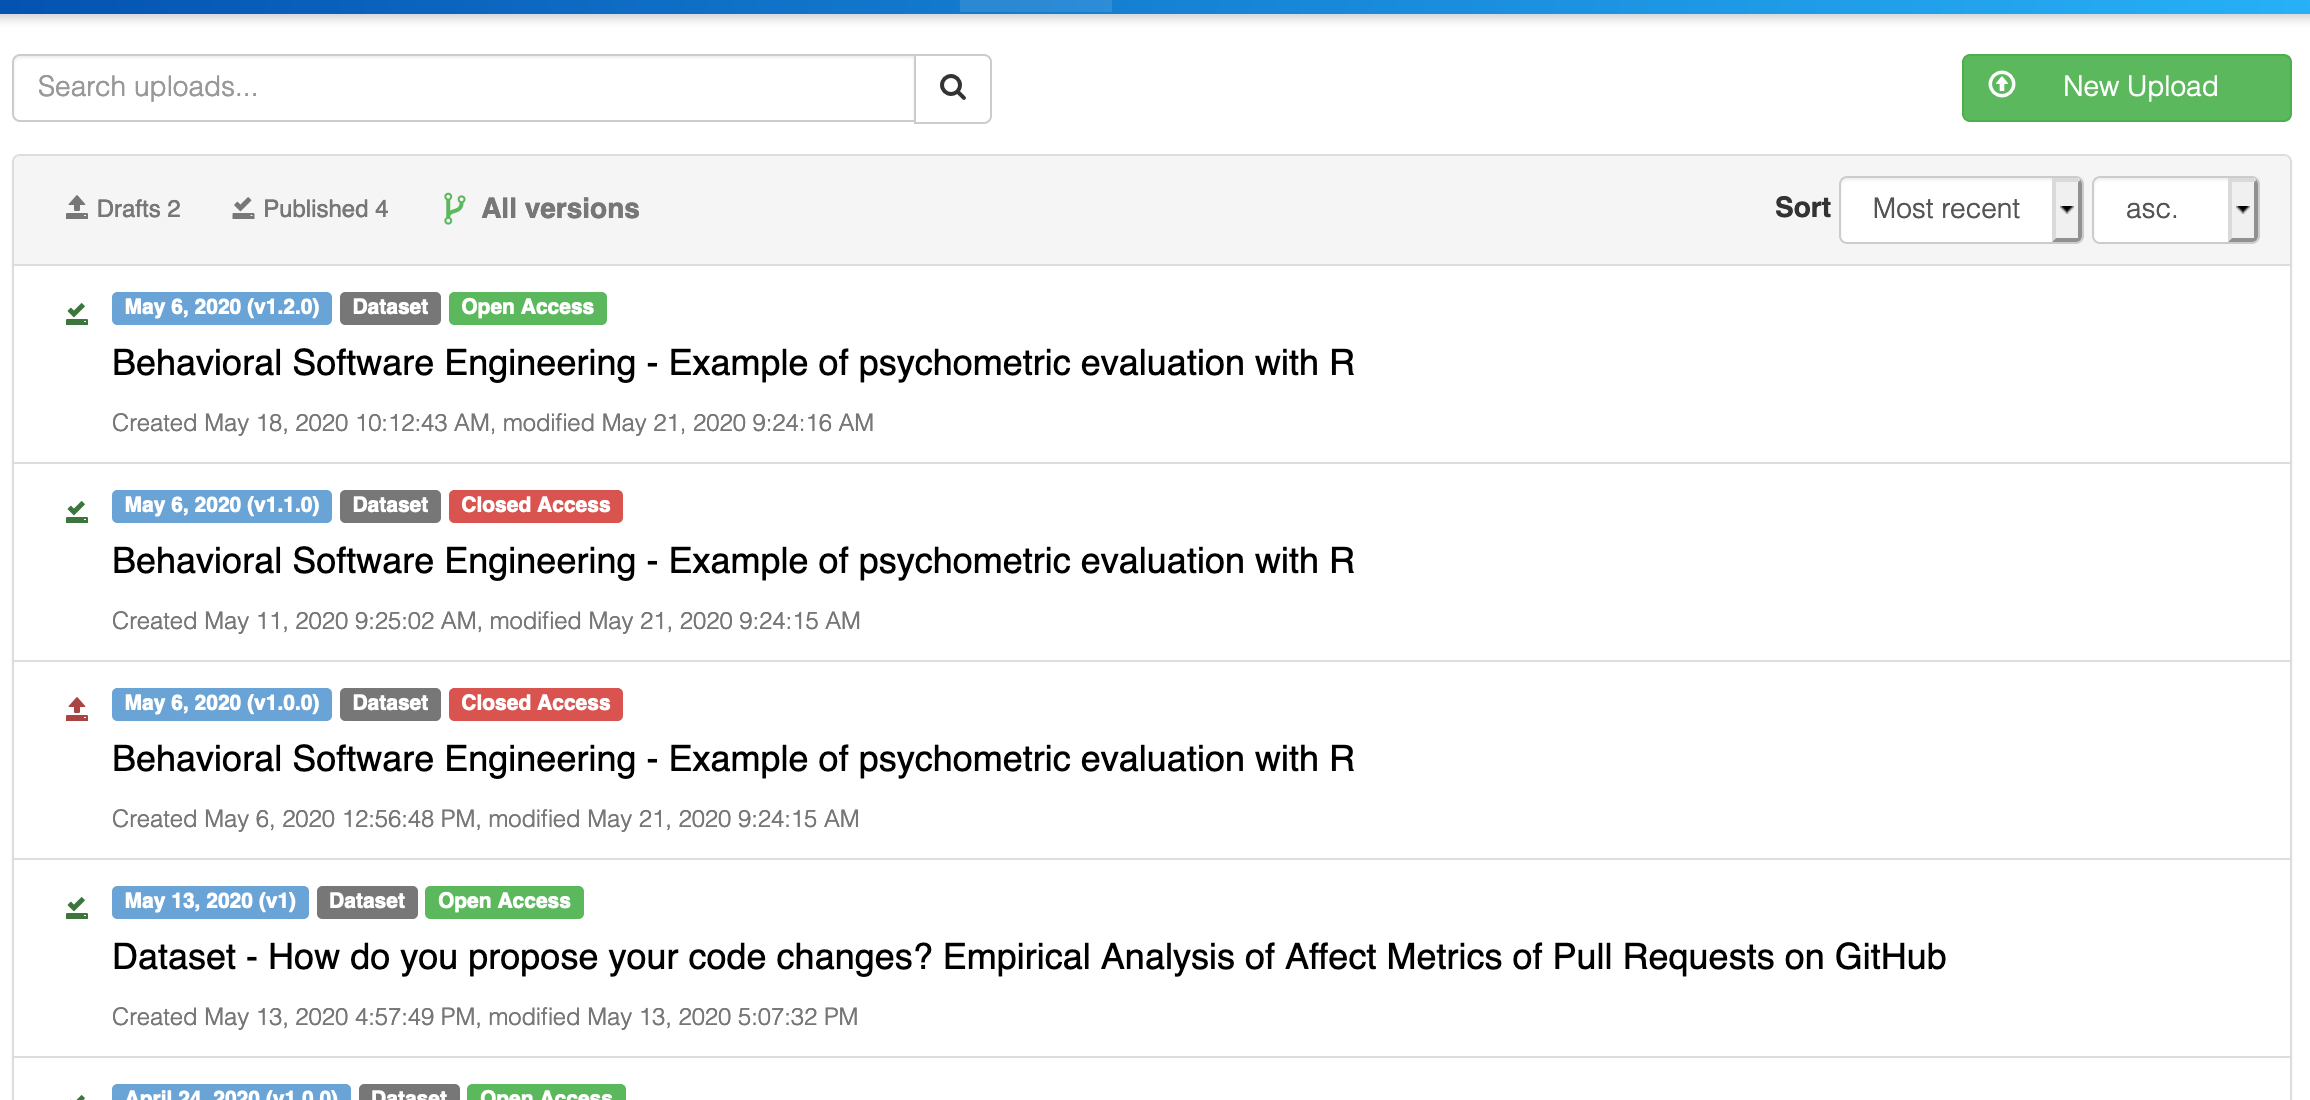Click the All versions branch icon

click(454, 208)
